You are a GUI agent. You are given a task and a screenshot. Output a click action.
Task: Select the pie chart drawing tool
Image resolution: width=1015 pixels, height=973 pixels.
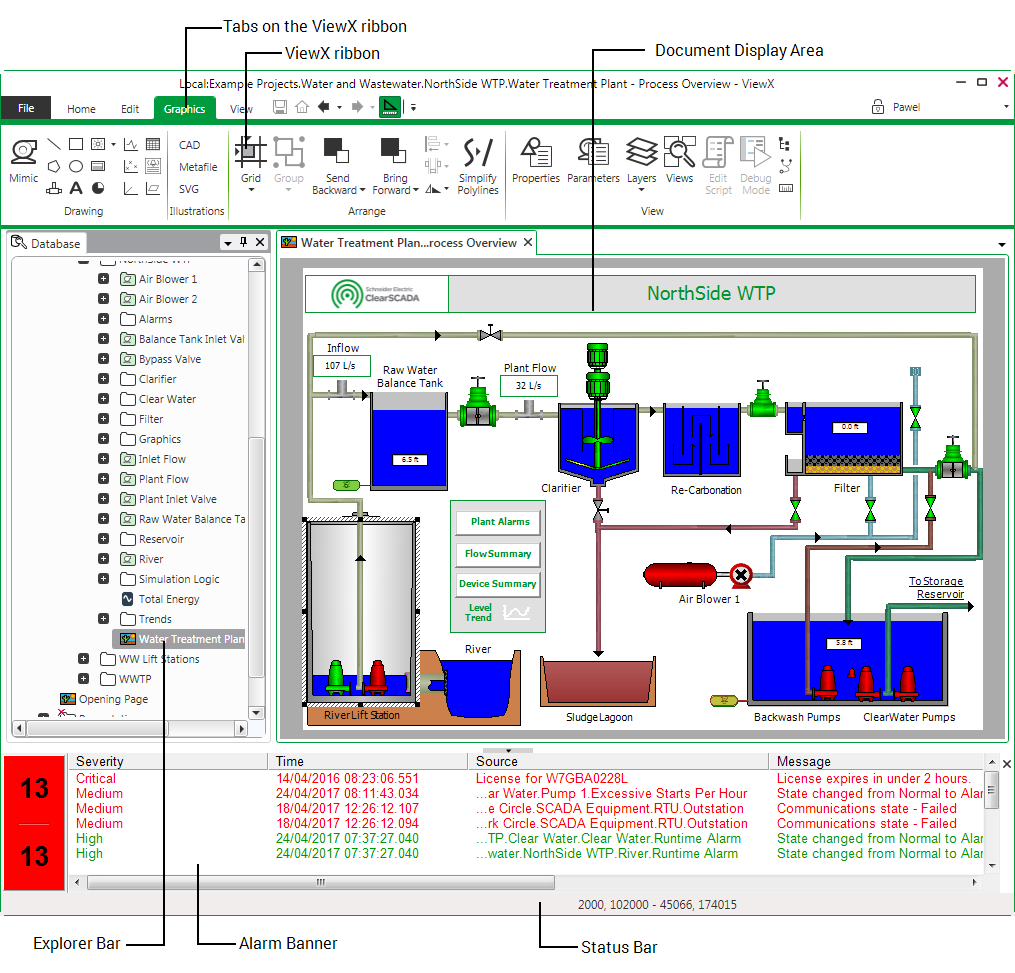[x=98, y=188]
